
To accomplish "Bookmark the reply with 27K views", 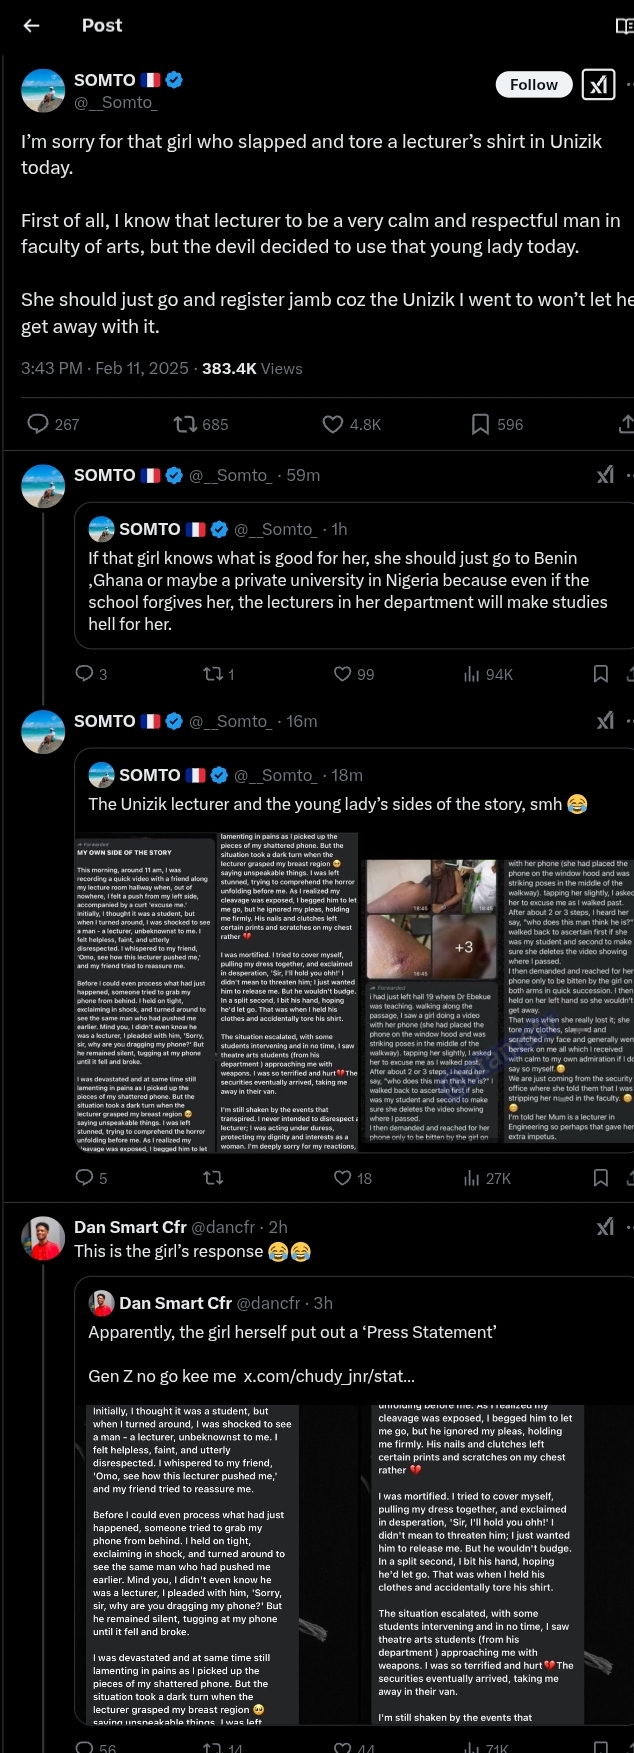I will [x=601, y=1178].
